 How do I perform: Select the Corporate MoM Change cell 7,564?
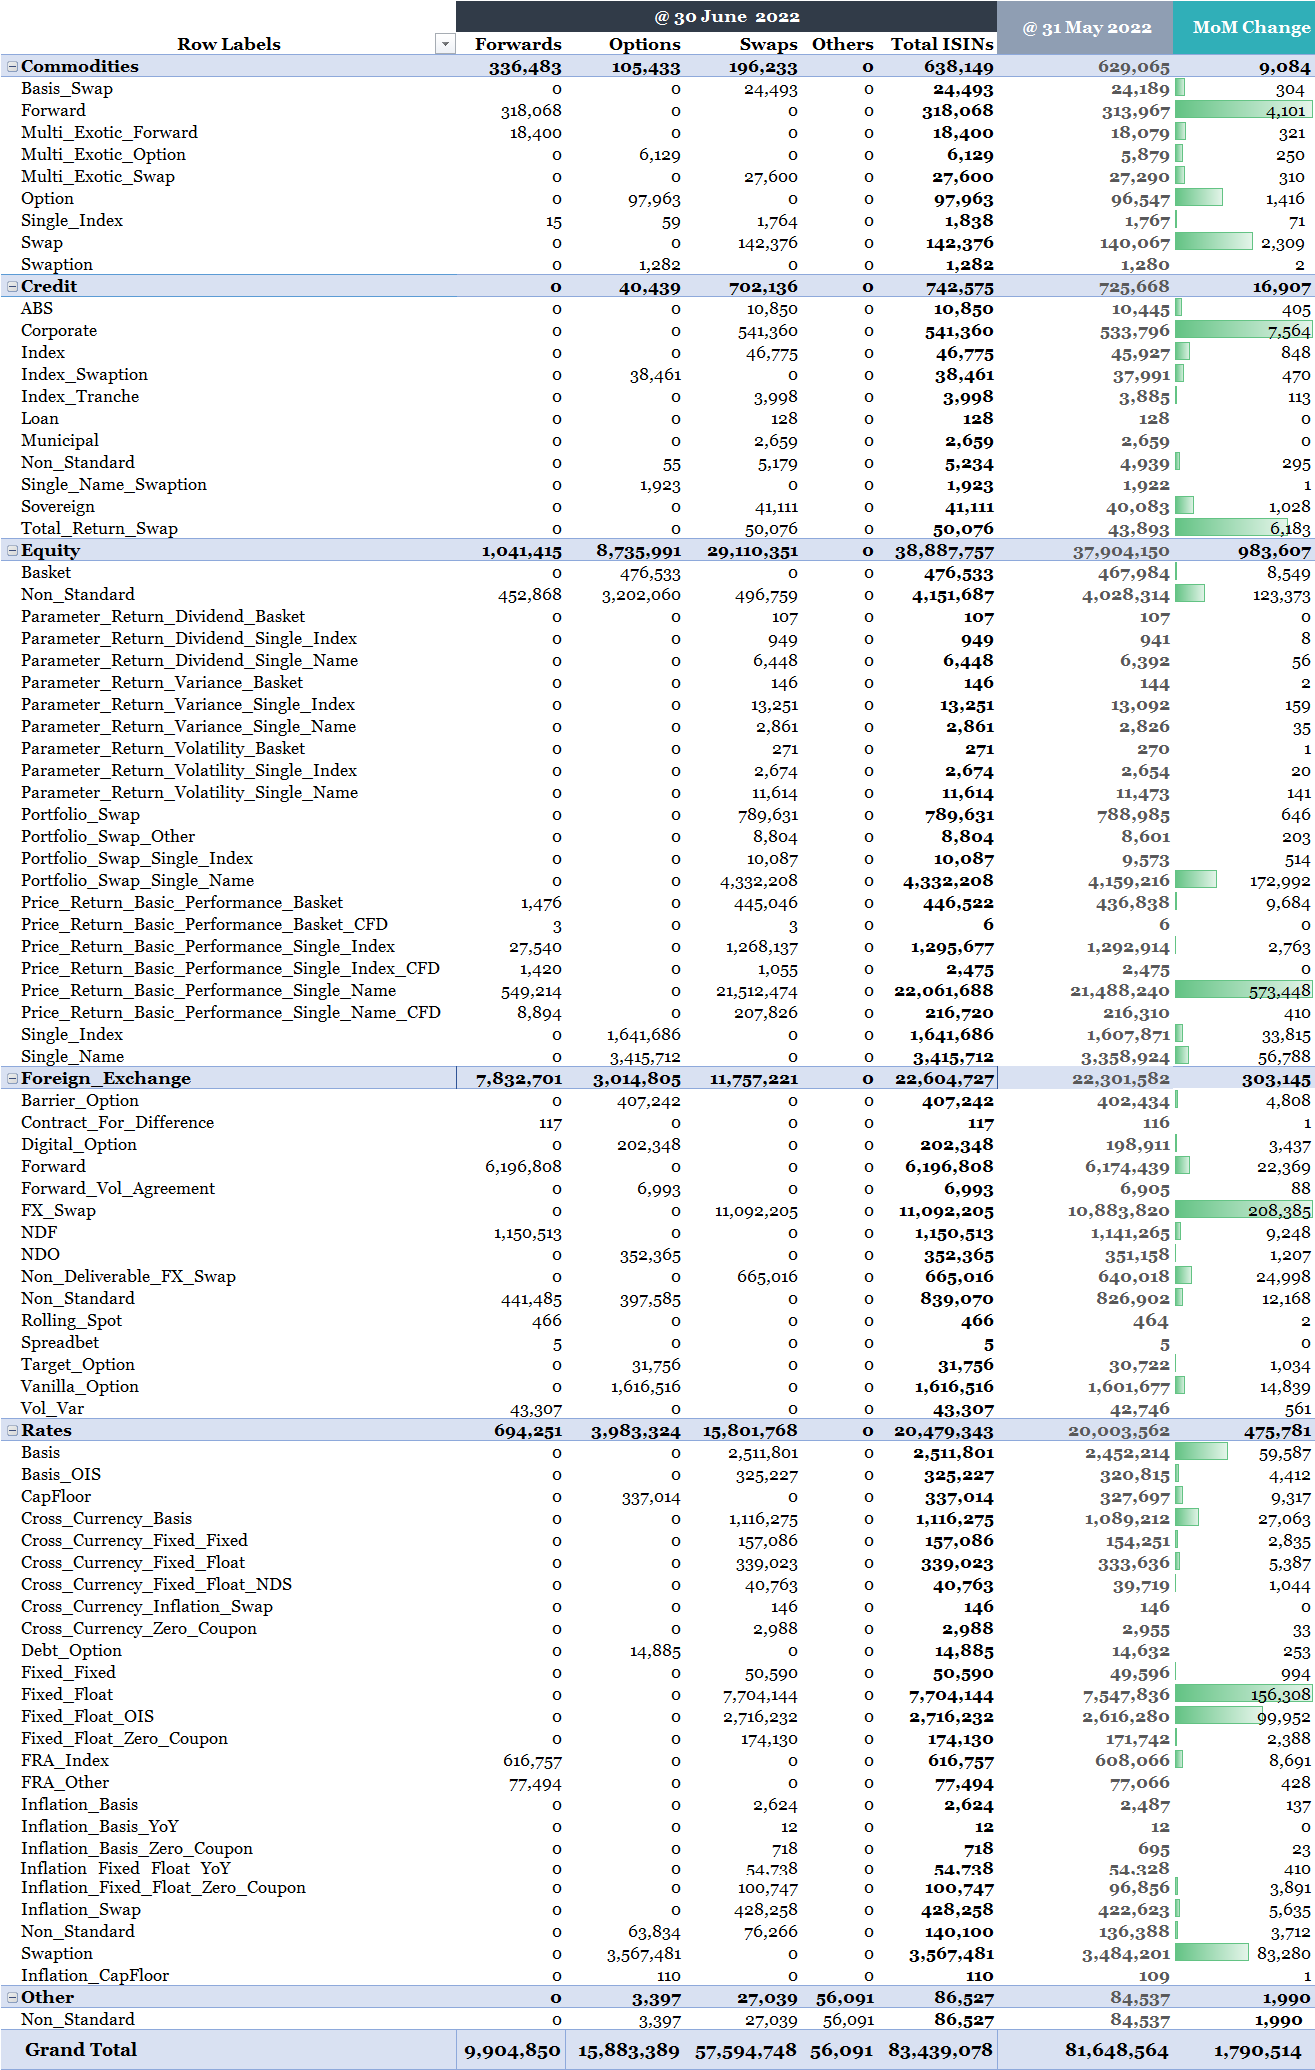pos(1244,331)
